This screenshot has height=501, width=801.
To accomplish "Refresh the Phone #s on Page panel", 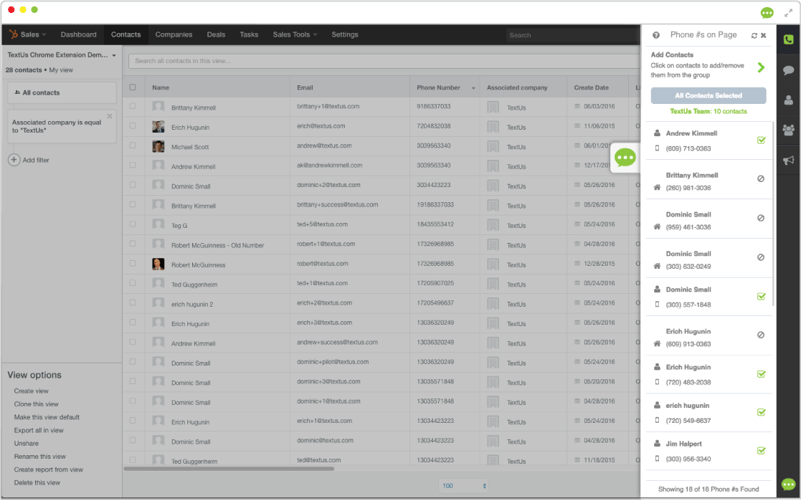I will tap(754, 35).
